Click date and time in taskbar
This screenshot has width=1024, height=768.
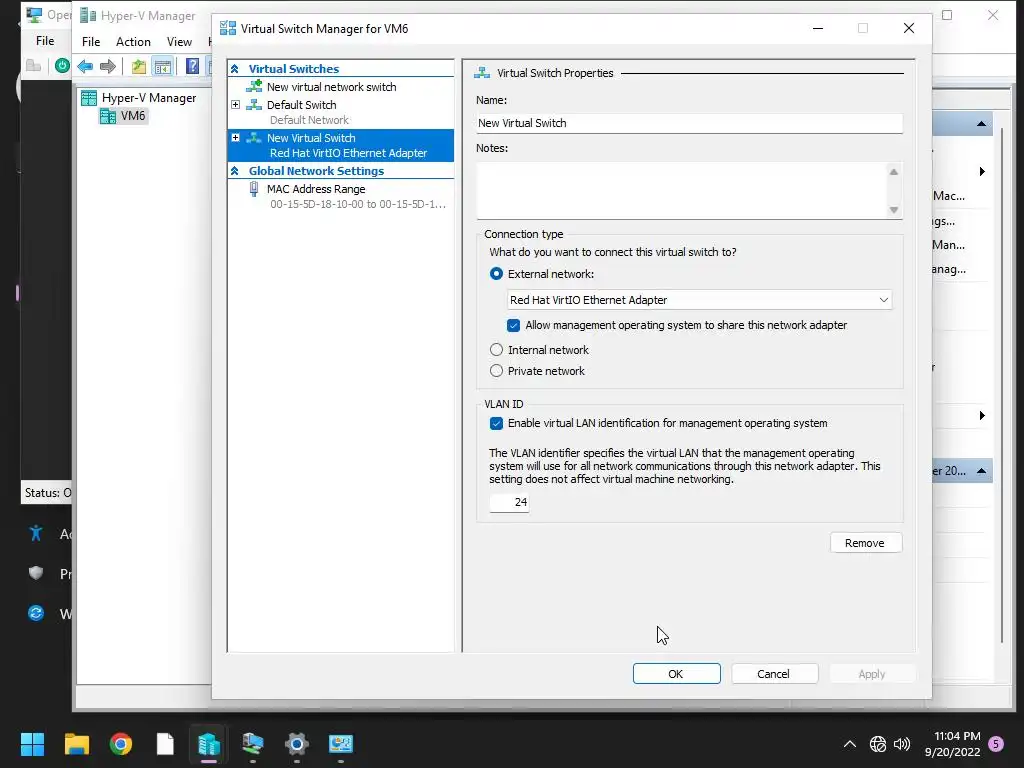tap(953, 744)
